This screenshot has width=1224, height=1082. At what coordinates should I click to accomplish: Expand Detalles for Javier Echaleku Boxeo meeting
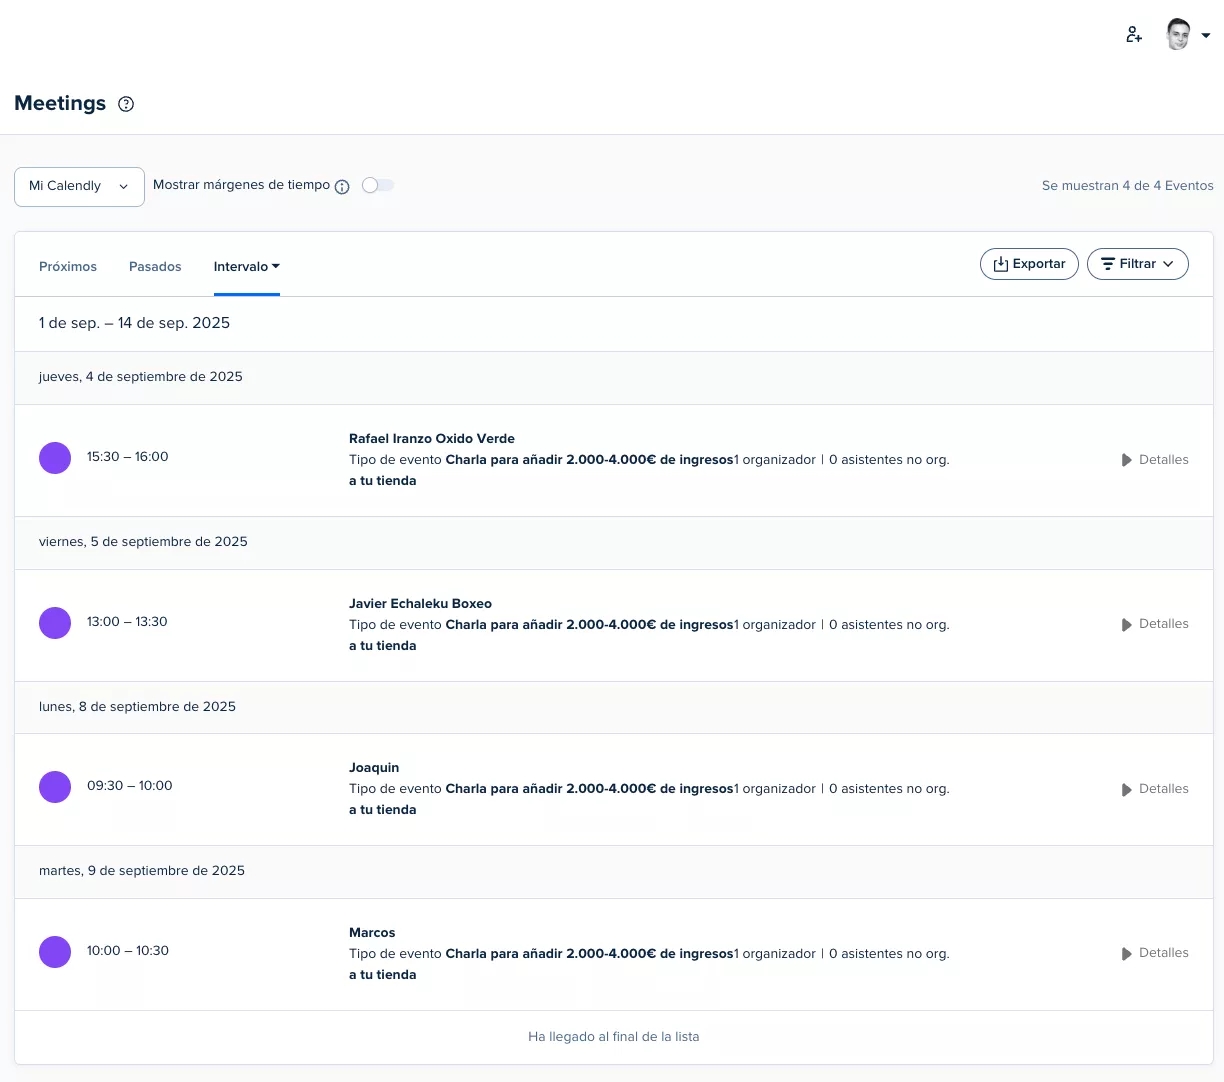[1155, 624]
